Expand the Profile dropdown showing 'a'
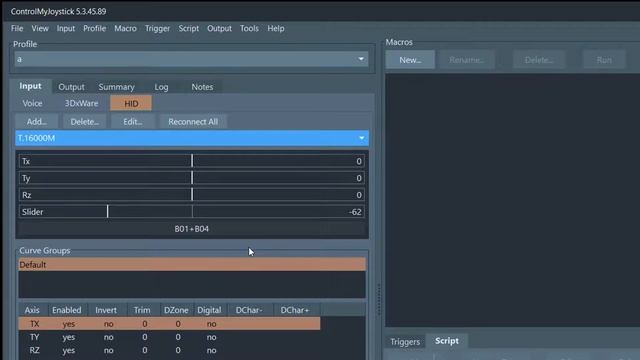Screen dimensions: 640x360 tap(191, 59)
